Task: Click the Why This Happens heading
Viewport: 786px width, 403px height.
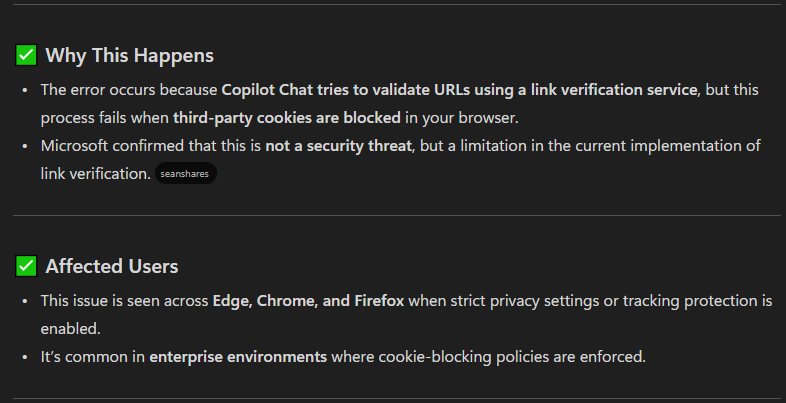Action: coord(129,55)
